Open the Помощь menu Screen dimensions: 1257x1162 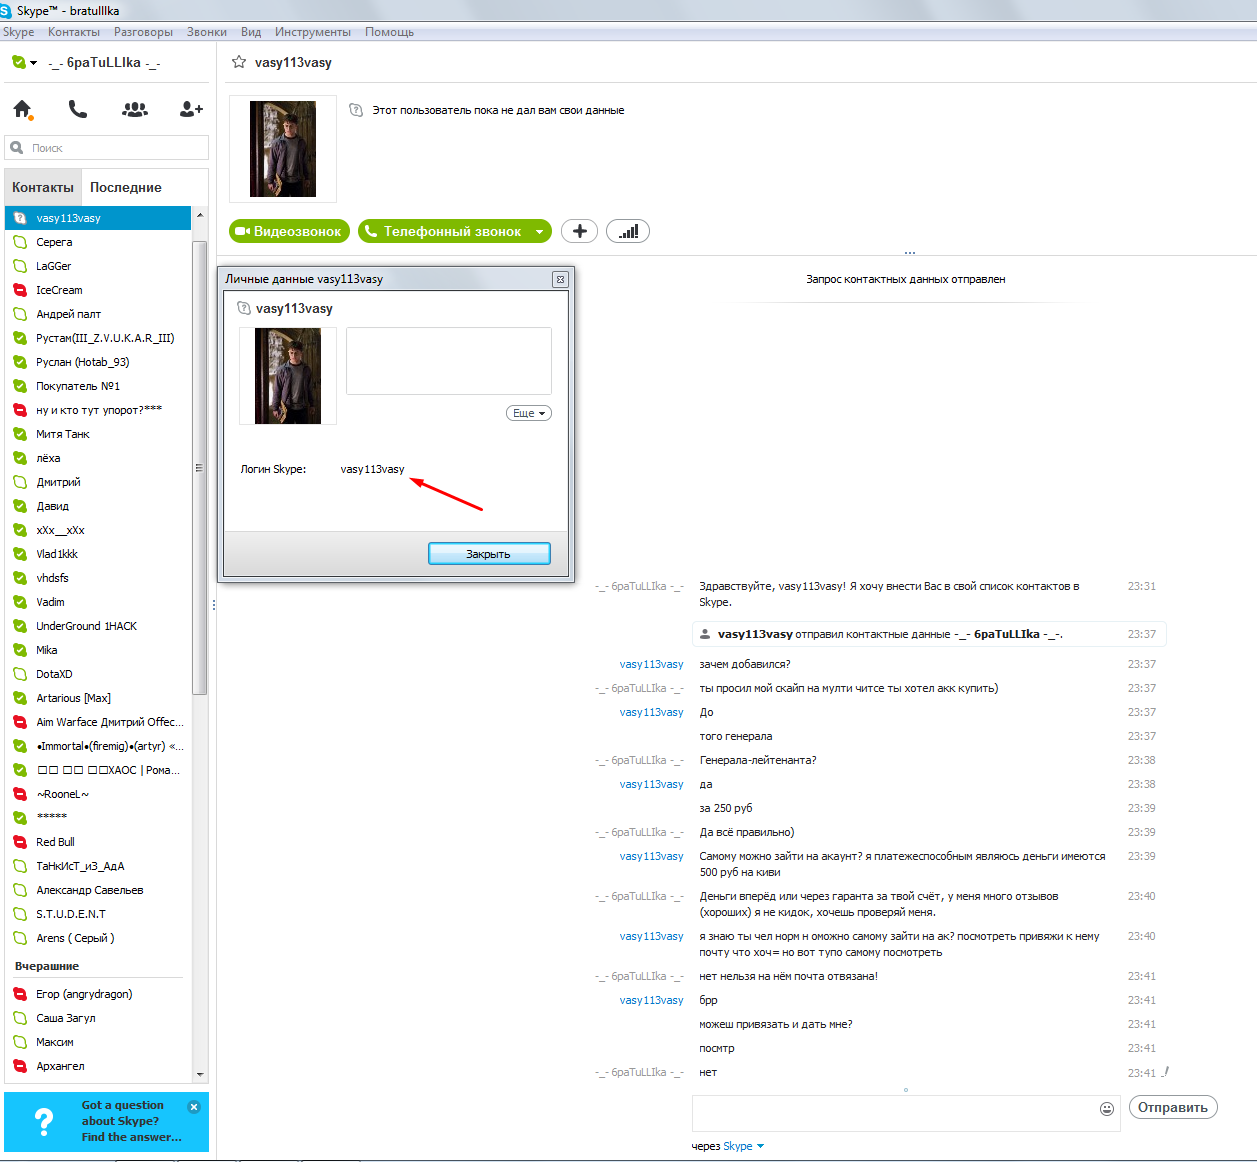[x=389, y=32]
